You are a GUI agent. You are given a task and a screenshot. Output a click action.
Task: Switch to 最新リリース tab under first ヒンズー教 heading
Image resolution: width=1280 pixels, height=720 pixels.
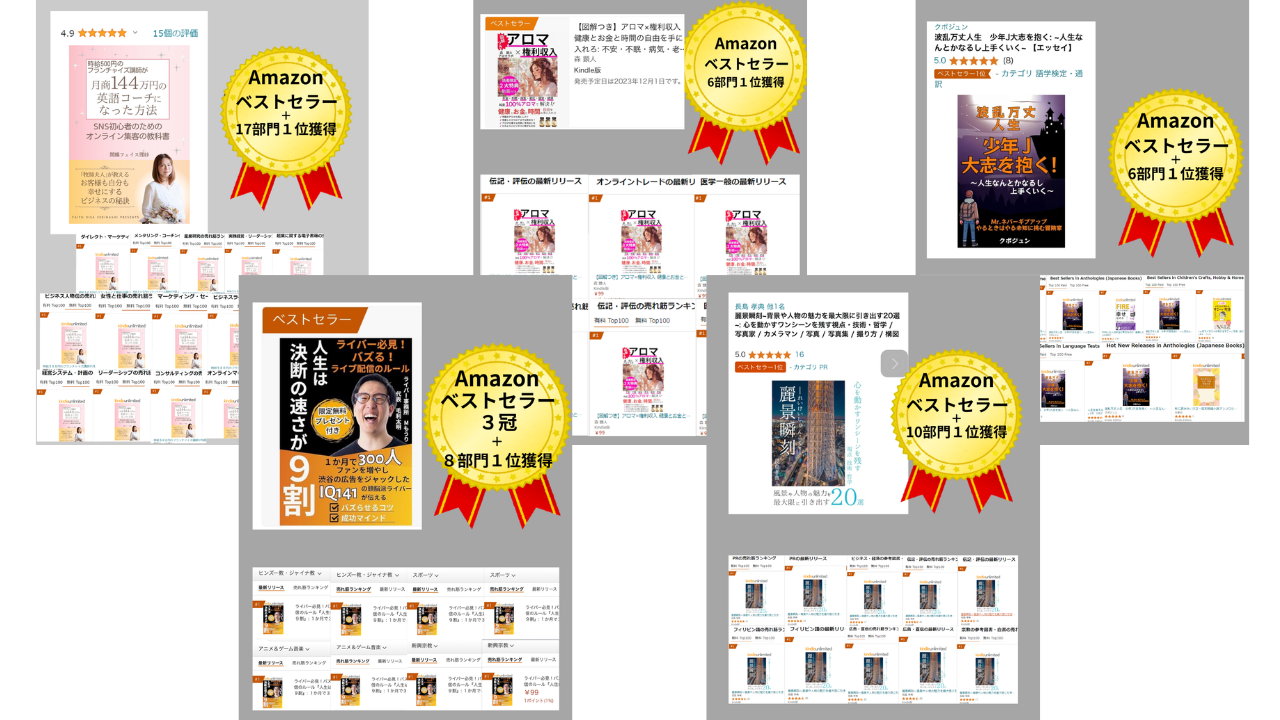(x=272, y=589)
